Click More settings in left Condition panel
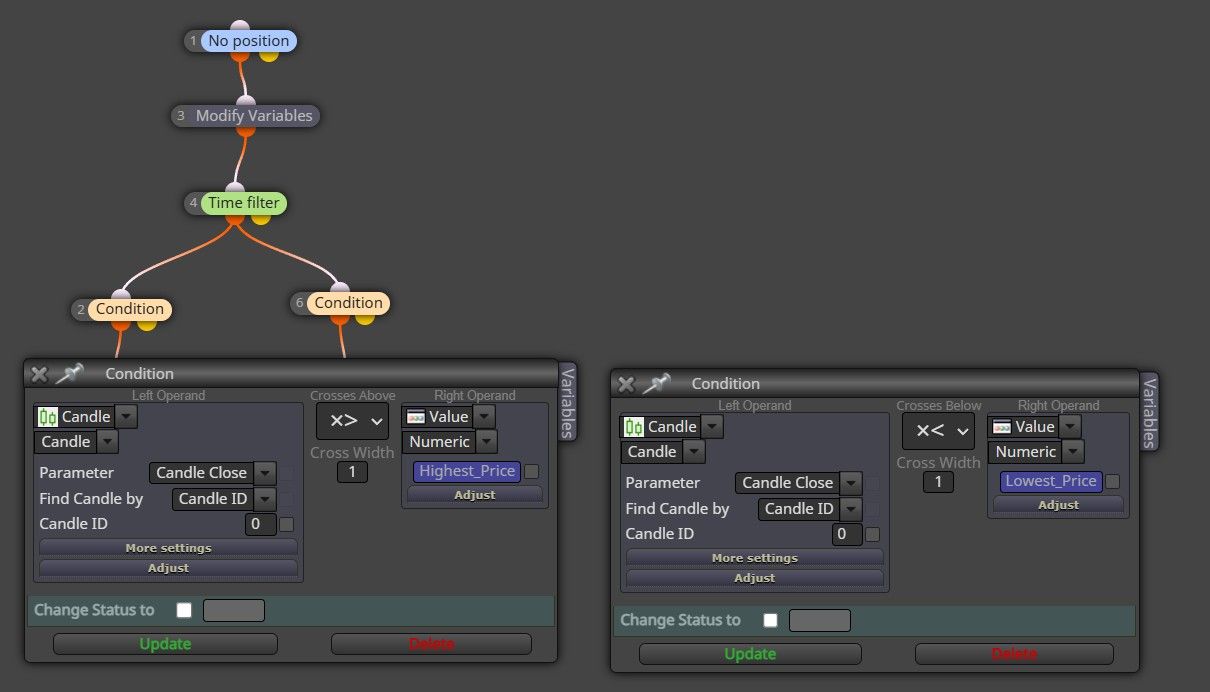Image resolution: width=1210 pixels, height=692 pixels. 168,548
